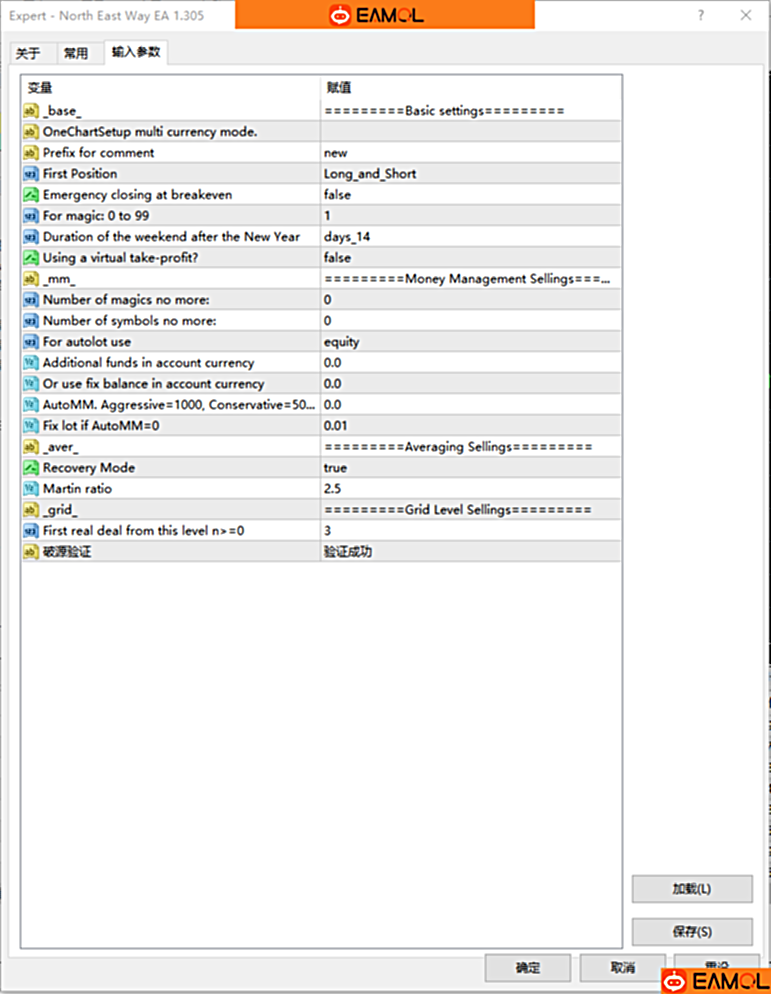
Task: Select the Martin ratio variable name
Action: (x=77, y=489)
